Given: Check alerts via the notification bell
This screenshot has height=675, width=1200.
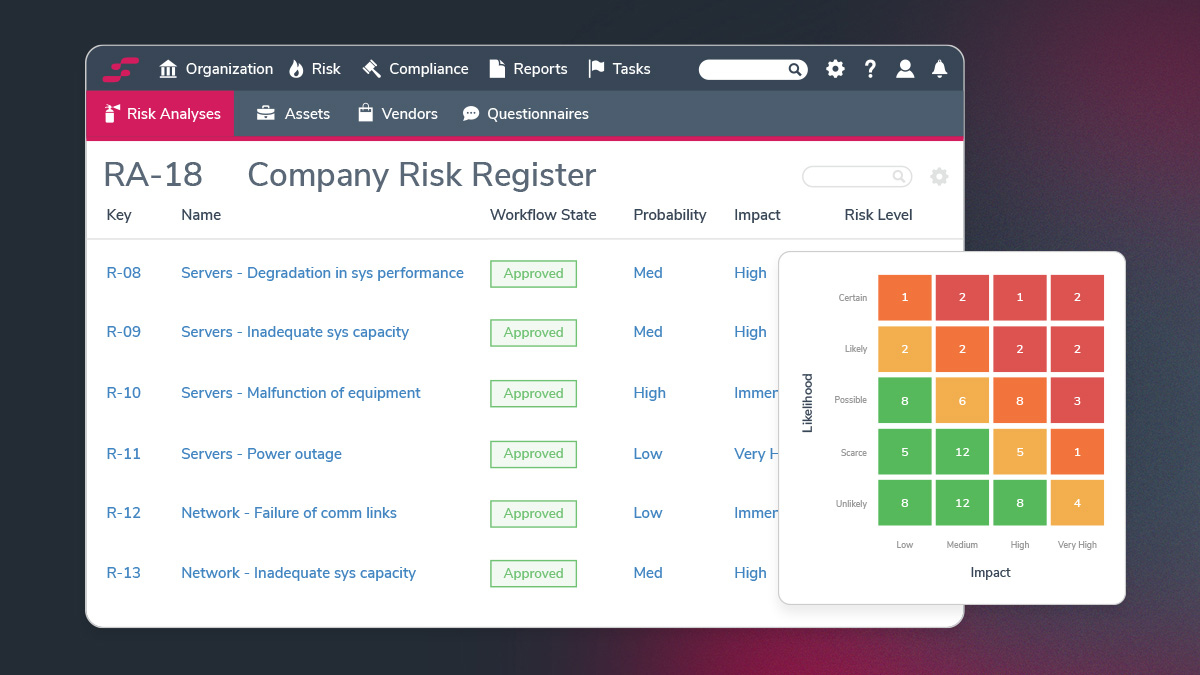Looking at the screenshot, I should 939,69.
